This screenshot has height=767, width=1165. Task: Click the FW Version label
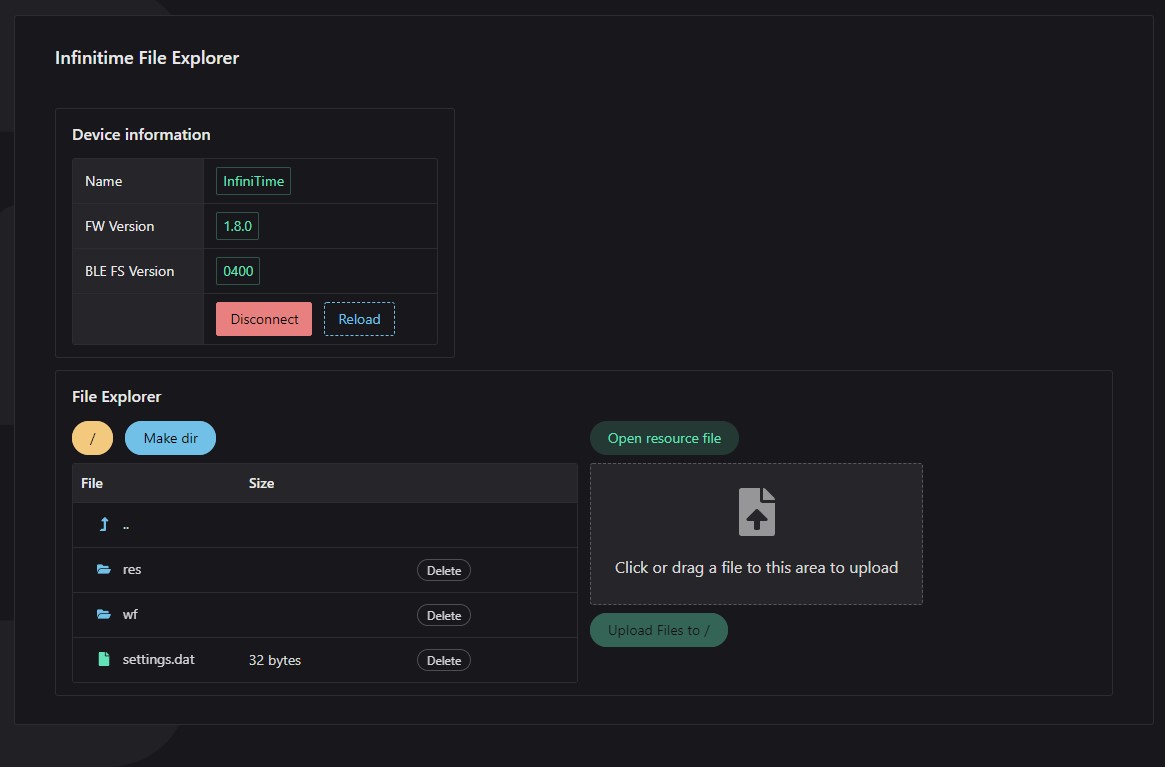coord(120,226)
